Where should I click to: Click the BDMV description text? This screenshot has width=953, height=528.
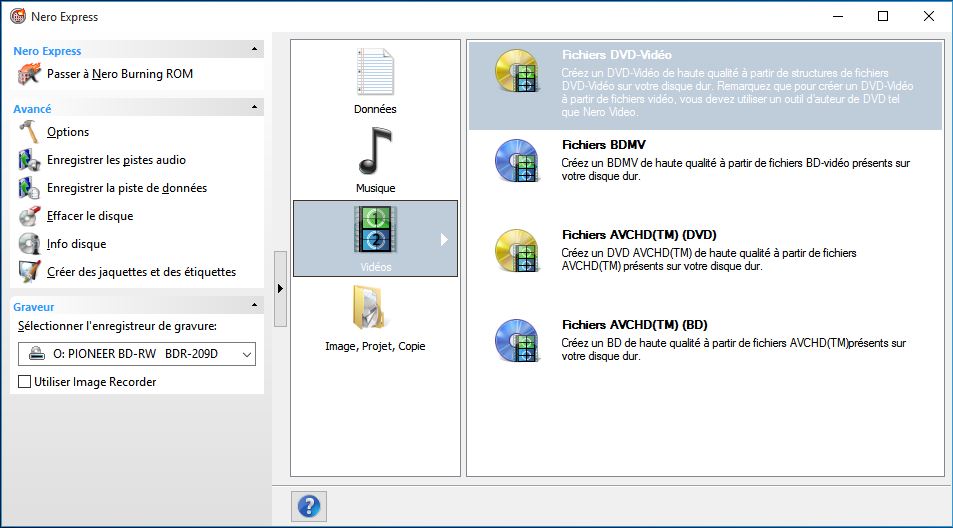735,170
